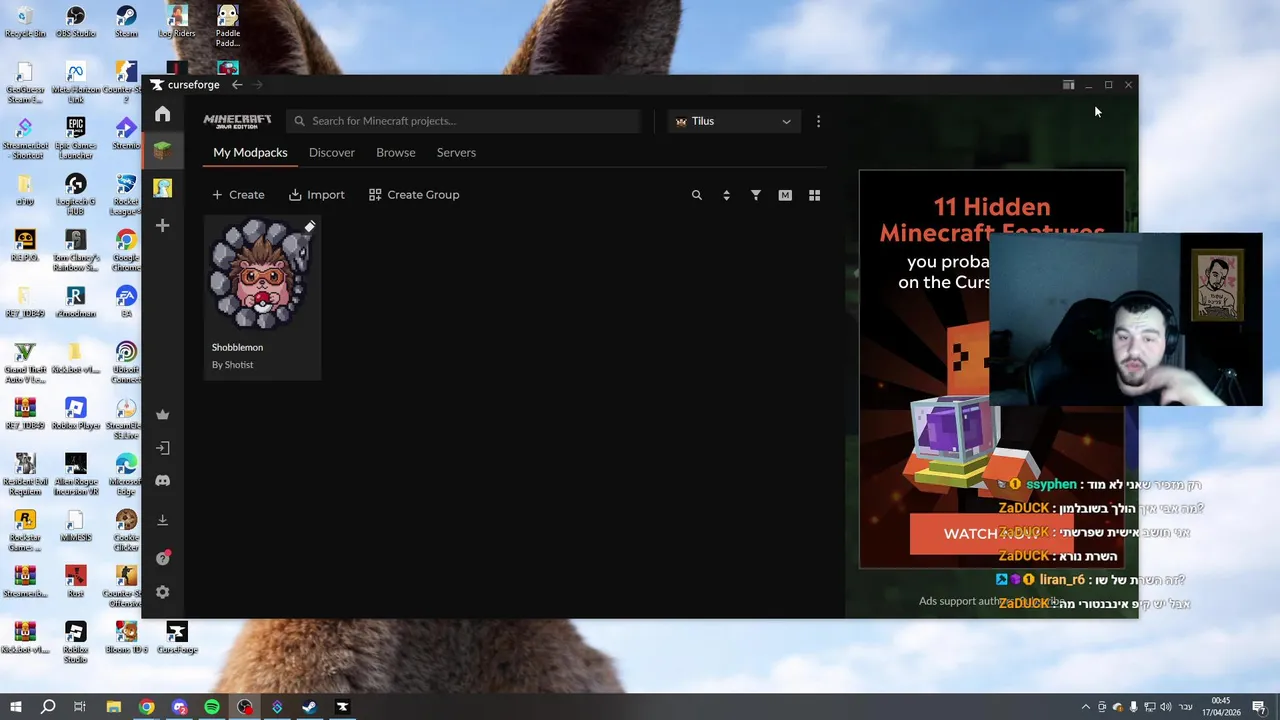Image resolution: width=1280 pixels, height=720 pixels.
Task: Select the Minecraft grass block game icon
Action: (x=162, y=151)
